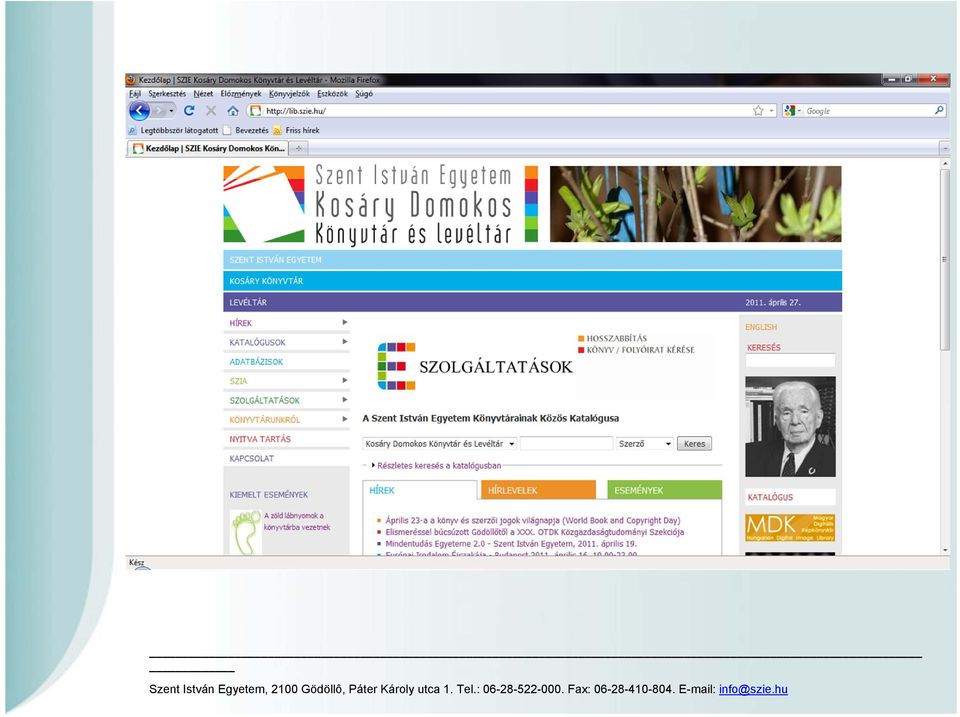Switch to the ESEMÉNYEK tab

665,490
